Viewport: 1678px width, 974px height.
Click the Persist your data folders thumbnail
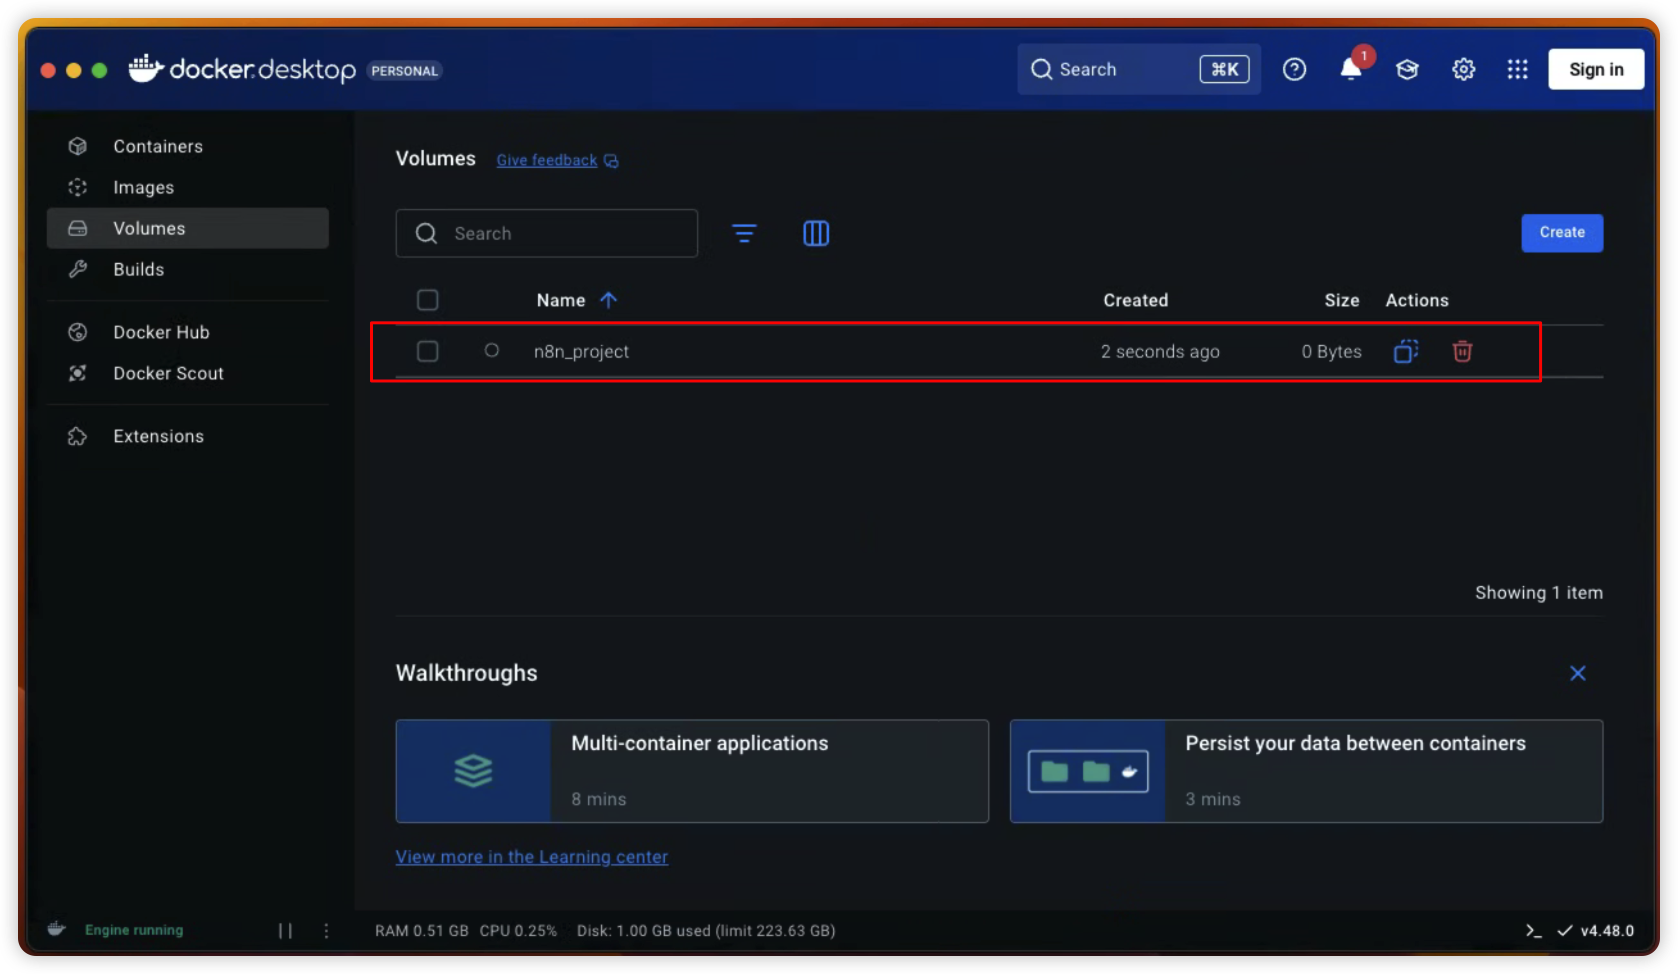1088,771
